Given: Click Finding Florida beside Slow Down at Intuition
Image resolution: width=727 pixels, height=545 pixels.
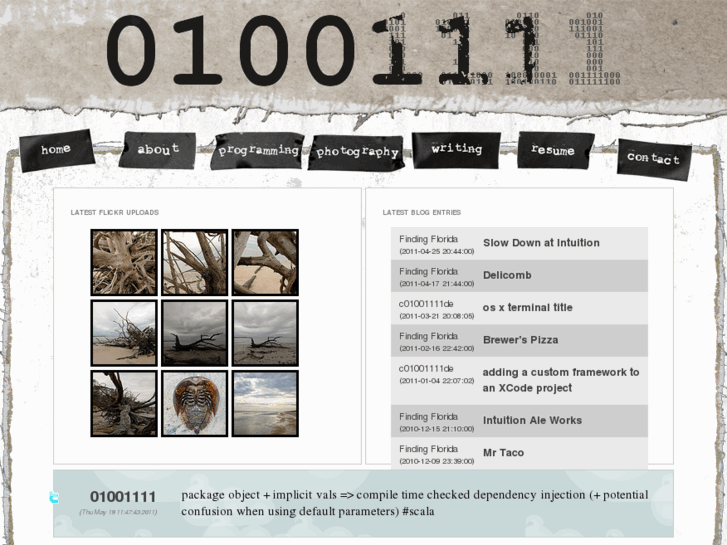Looking at the screenshot, I should pyautogui.click(x=428, y=239).
